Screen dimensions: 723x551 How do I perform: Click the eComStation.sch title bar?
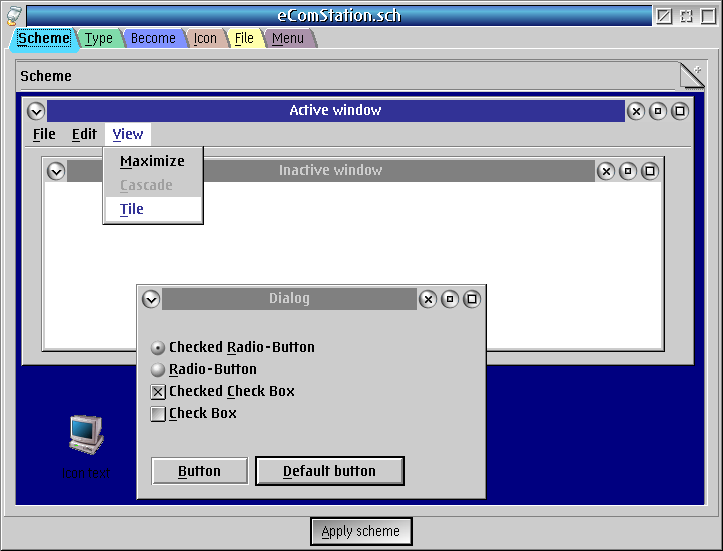point(339,16)
